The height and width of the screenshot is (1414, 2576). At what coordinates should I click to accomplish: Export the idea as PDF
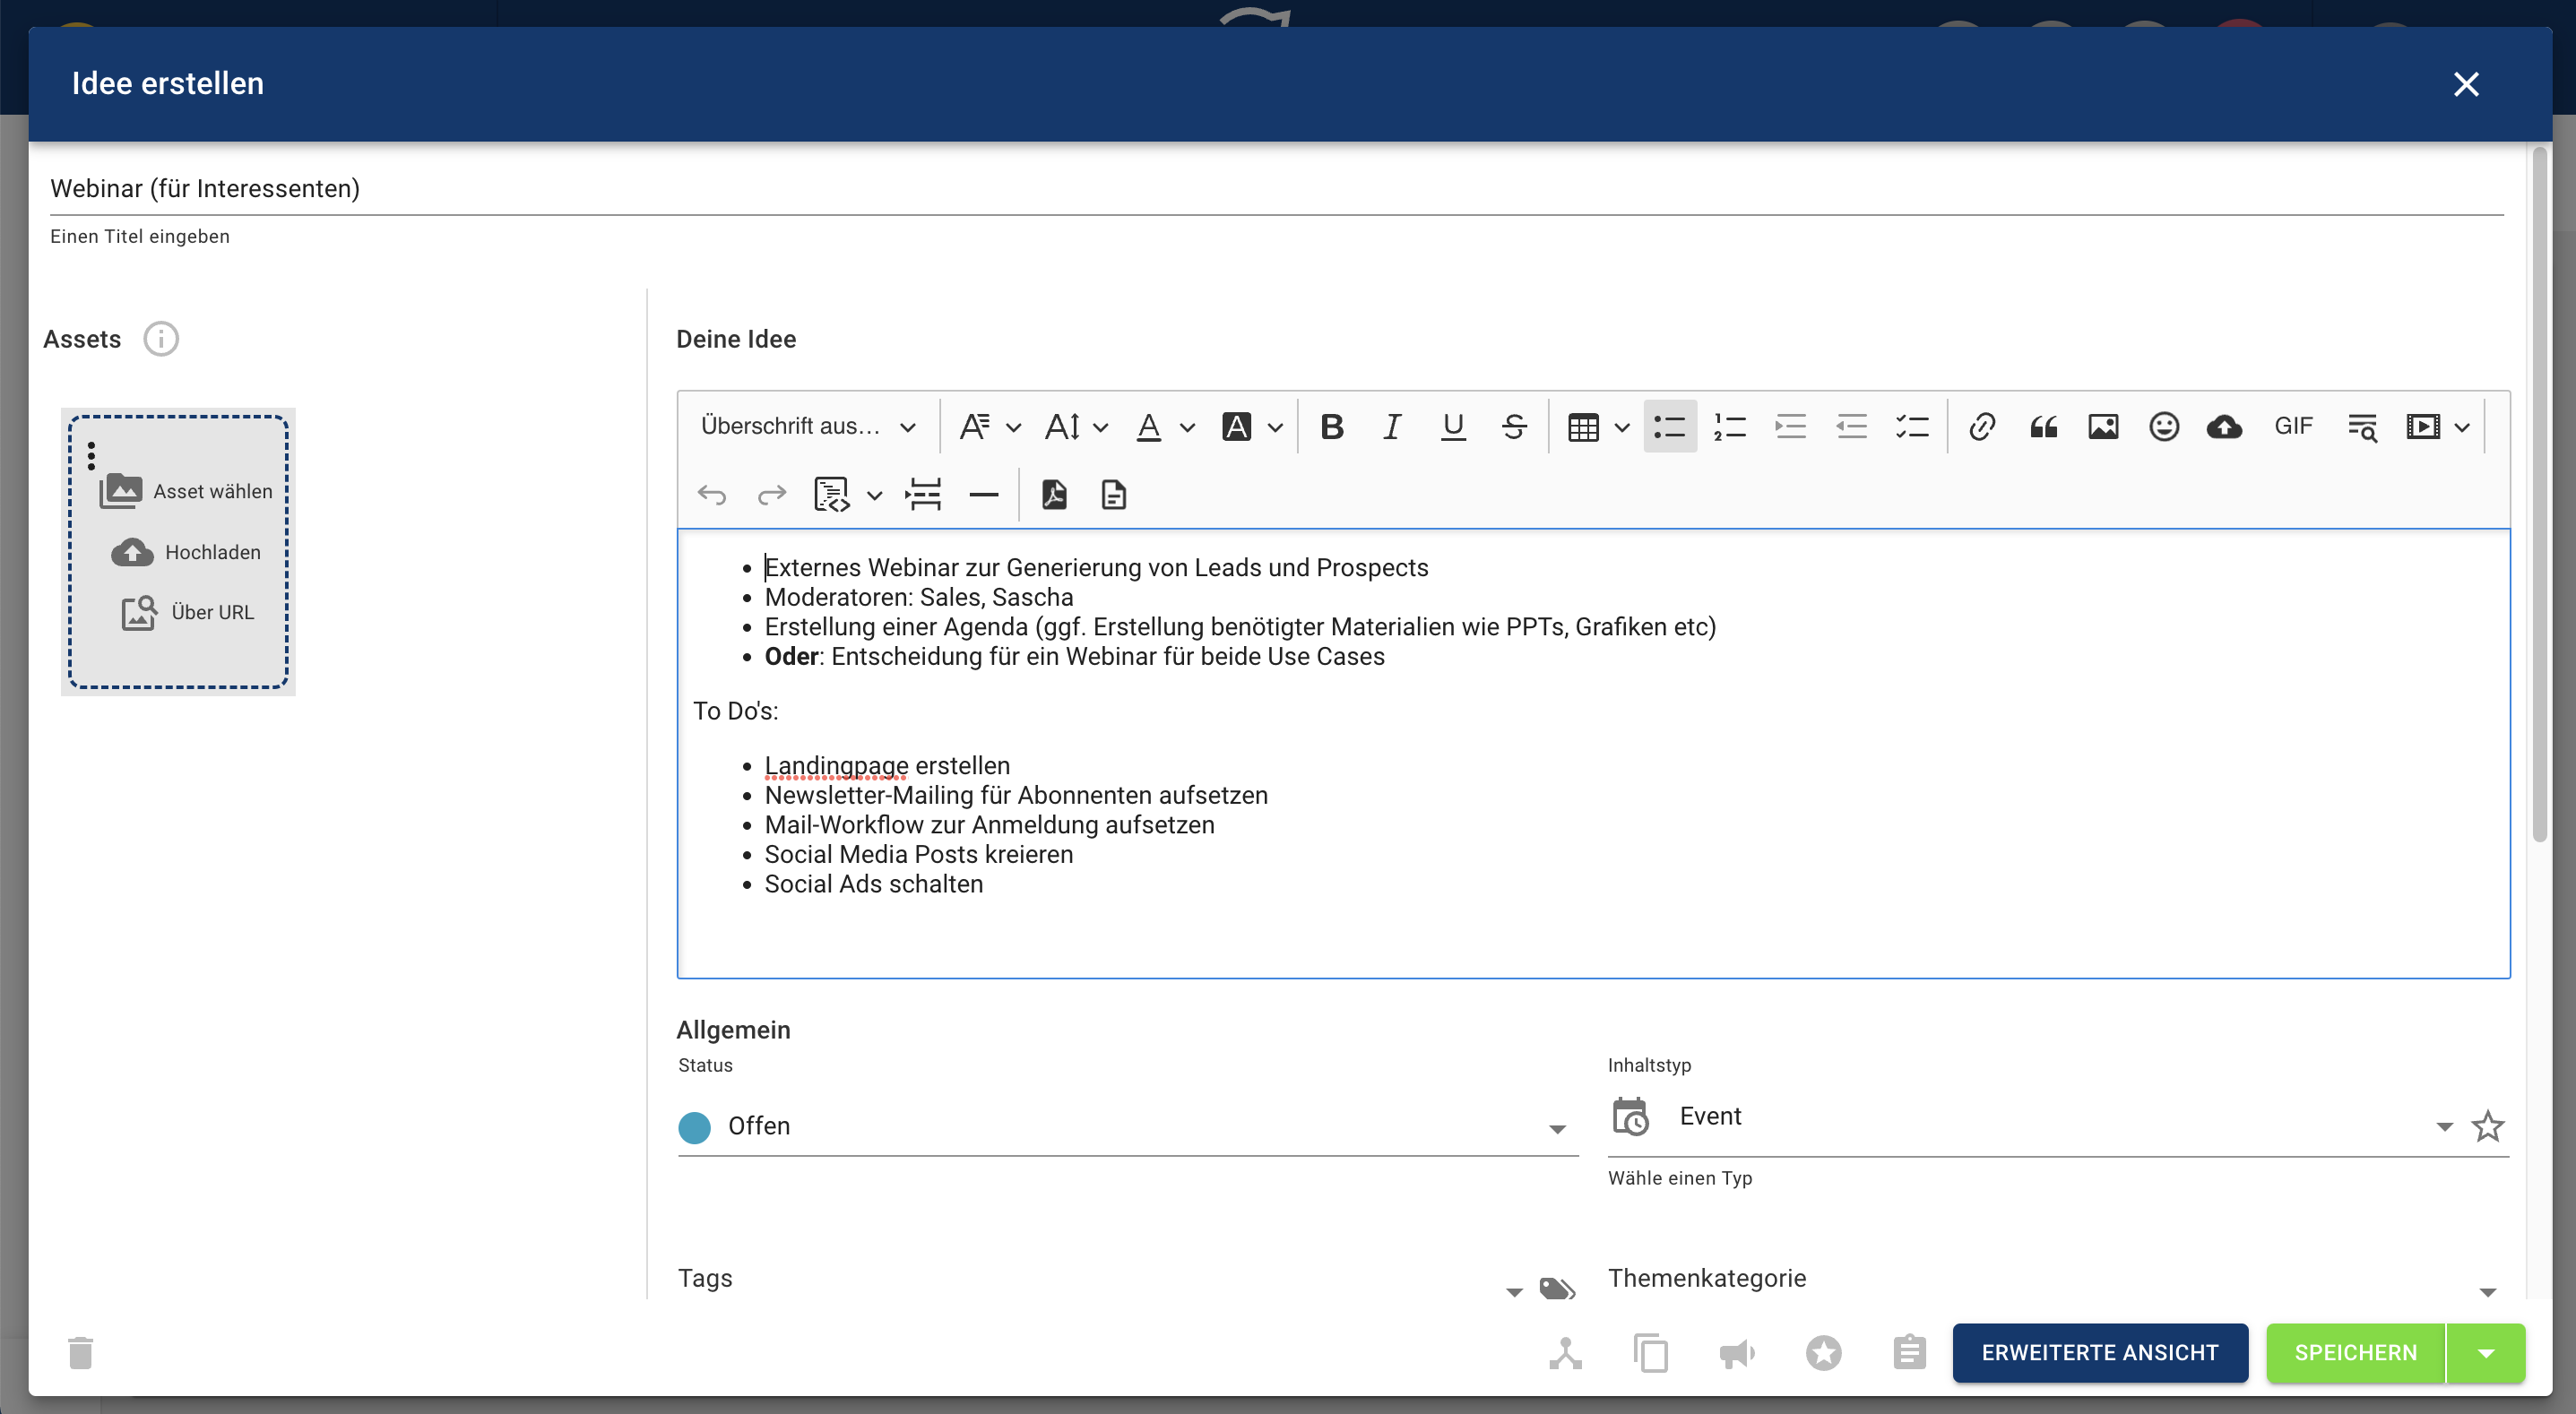pos(1054,495)
